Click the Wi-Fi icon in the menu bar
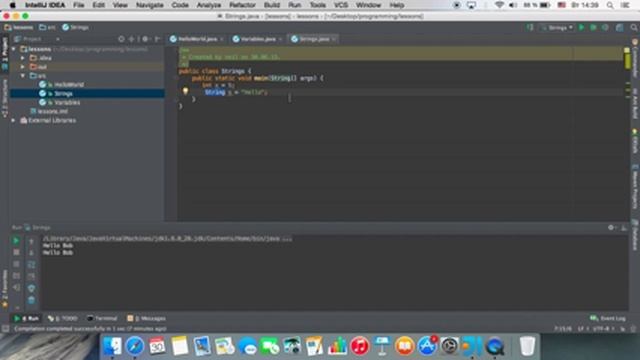 pos(499,5)
